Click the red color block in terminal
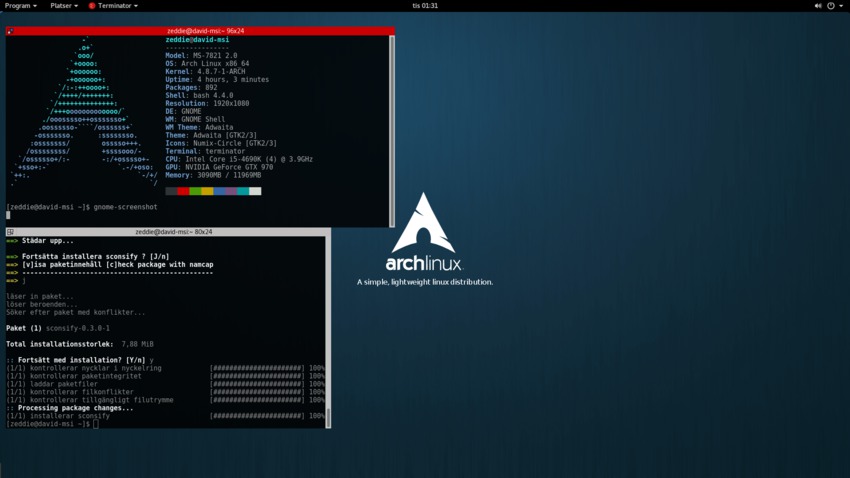Image resolution: width=850 pixels, height=478 pixels. pos(183,191)
